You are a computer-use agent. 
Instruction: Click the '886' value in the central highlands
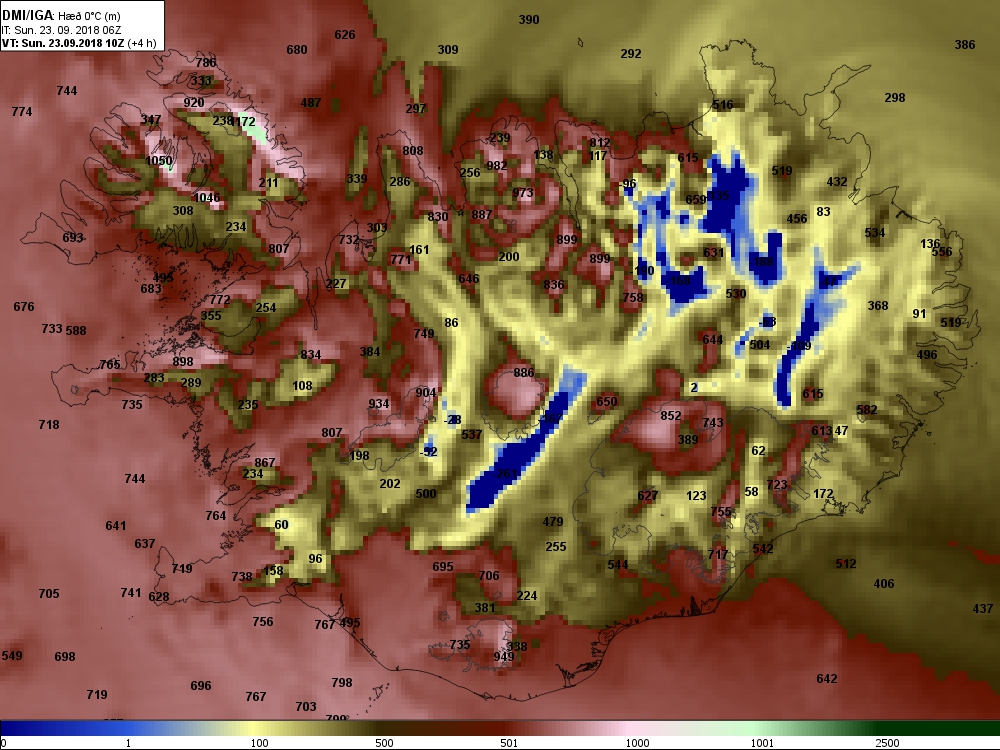(x=524, y=372)
